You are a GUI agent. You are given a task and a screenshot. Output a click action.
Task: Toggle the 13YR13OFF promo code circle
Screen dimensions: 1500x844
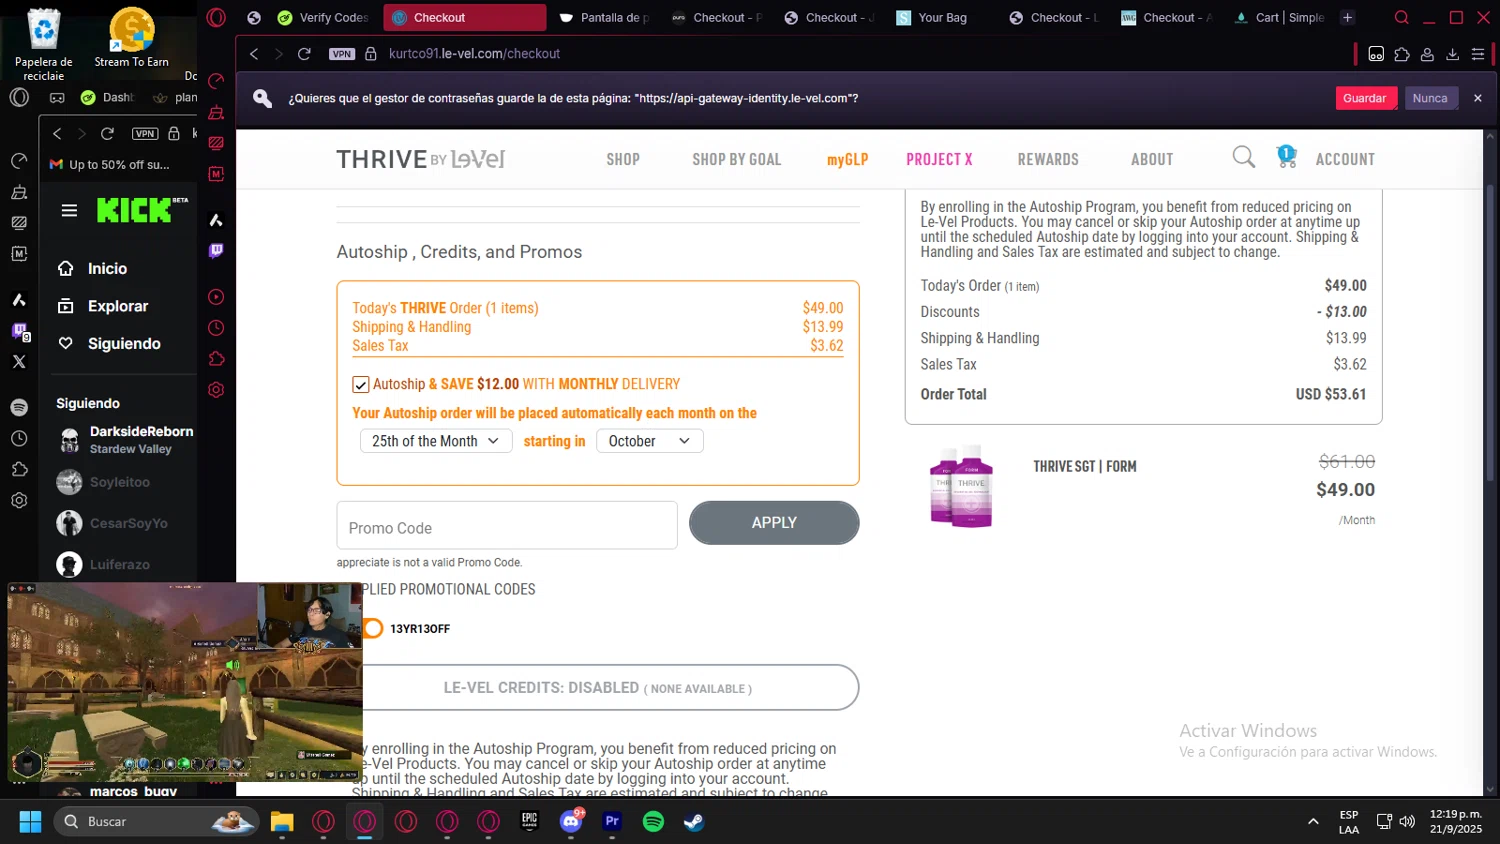tap(373, 628)
